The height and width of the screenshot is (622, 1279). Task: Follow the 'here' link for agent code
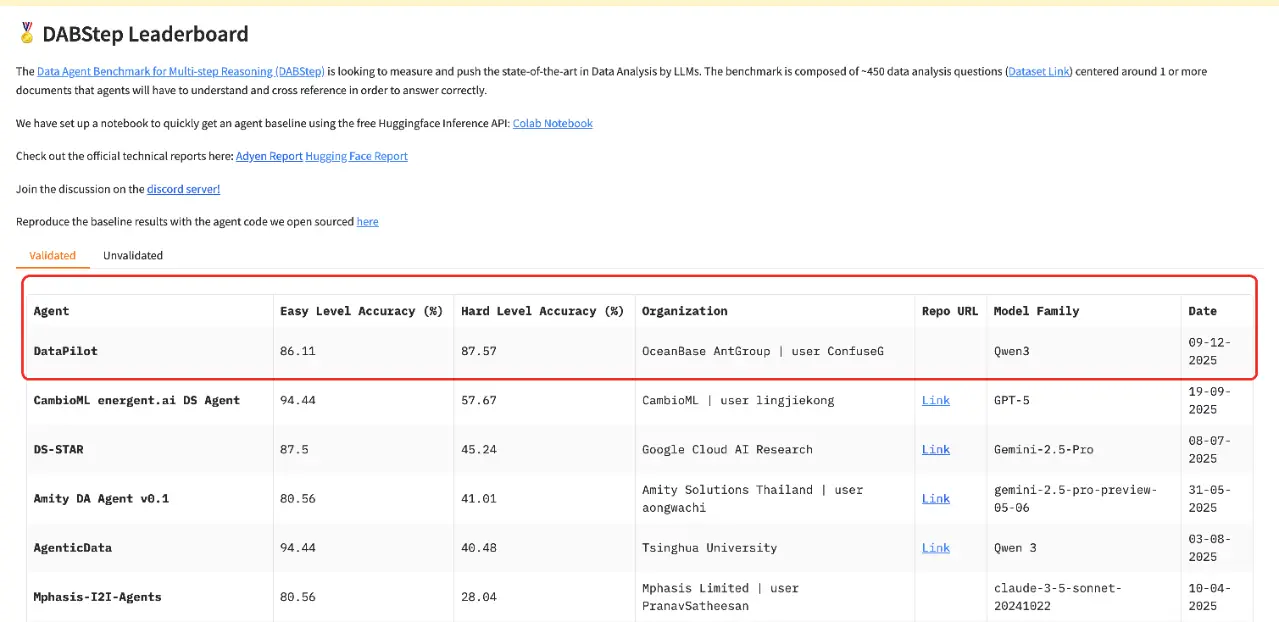tap(367, 222)
